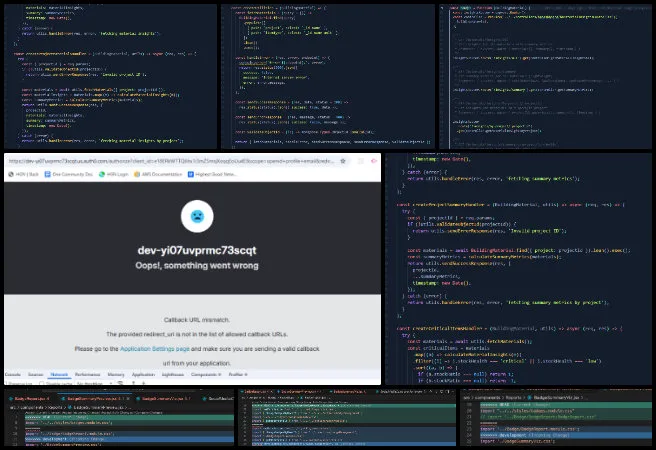Click the dev-yi07uvprmc73scqt tenant heading

[x=194, y=248]
